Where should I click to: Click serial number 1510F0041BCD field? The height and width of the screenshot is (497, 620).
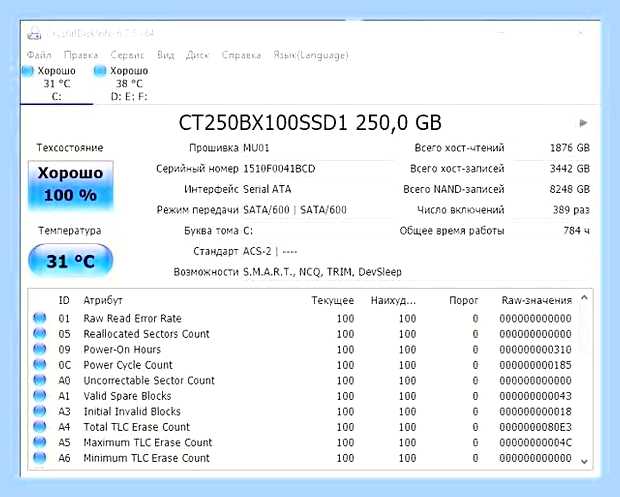(x=279, y=169)
